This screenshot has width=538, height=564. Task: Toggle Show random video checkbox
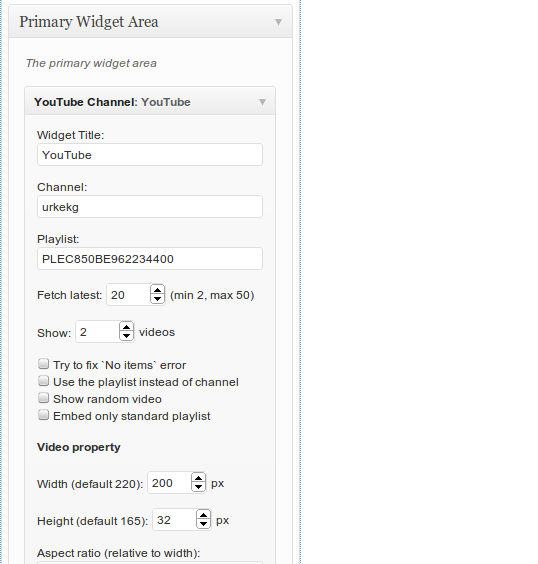coord(44,397)
